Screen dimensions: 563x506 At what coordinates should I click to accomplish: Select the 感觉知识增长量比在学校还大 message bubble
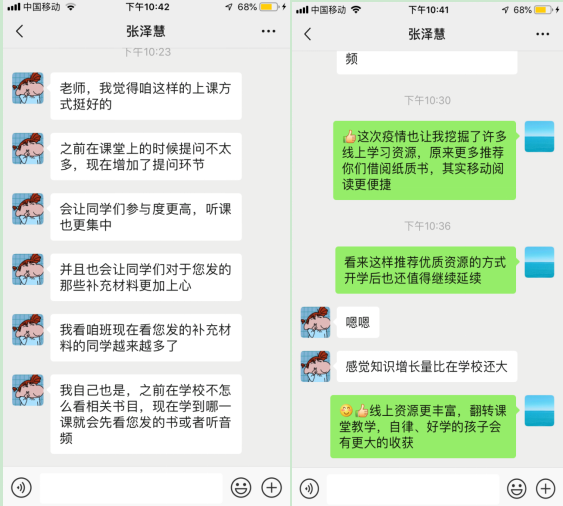pos(427,366)
